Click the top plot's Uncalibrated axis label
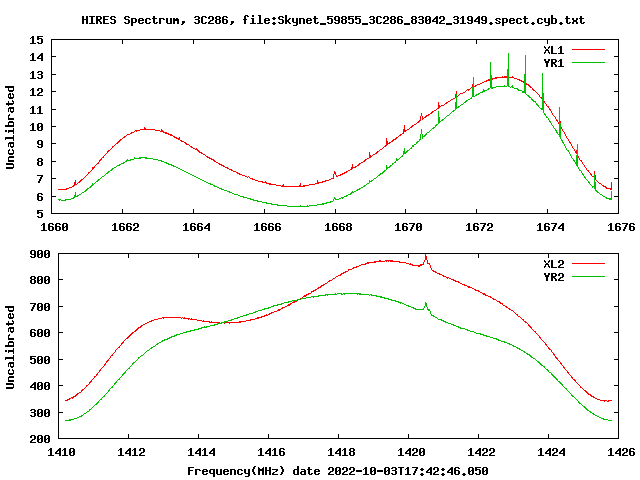The width and height of the screenshot is (640, 480). (x=10, y=127)
